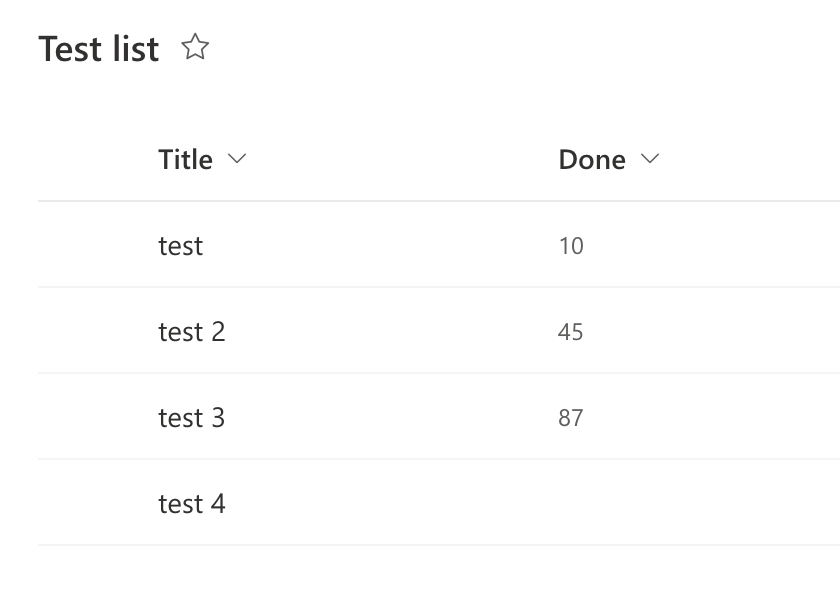Click the Test list page heading
The width and height of the screenshot is (840, 590).
tap(99, 49)
